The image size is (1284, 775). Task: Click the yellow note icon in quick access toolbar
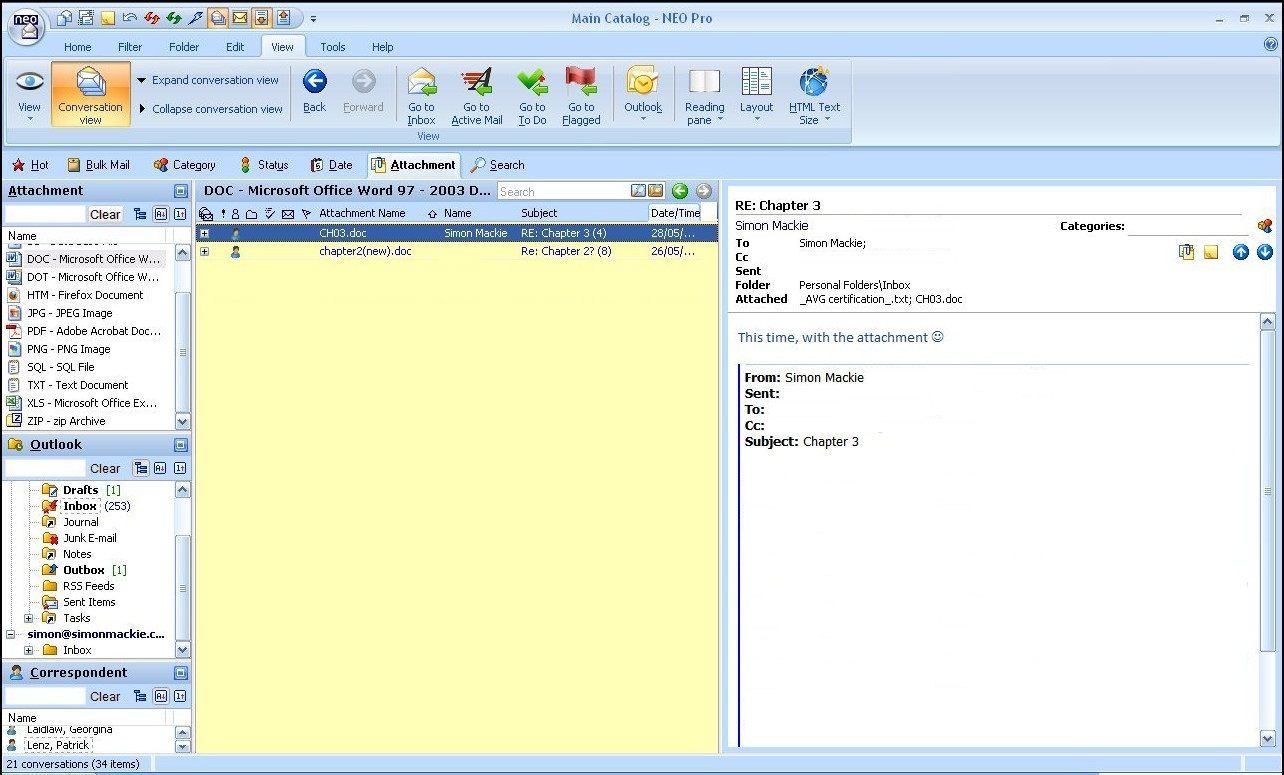(x=107, y=17)
